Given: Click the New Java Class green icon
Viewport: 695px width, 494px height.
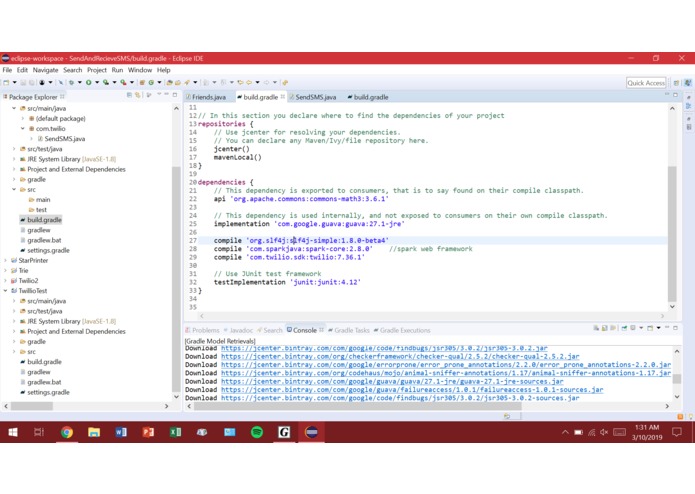Looking at the screenshot, I should (x=151, y=82).
